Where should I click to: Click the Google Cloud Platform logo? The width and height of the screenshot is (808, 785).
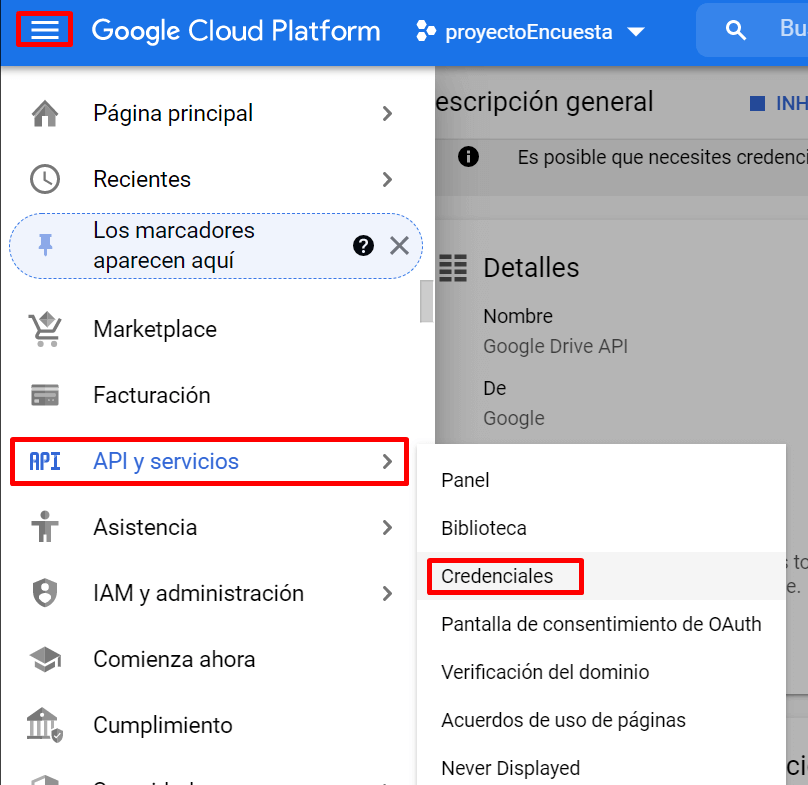236,31
